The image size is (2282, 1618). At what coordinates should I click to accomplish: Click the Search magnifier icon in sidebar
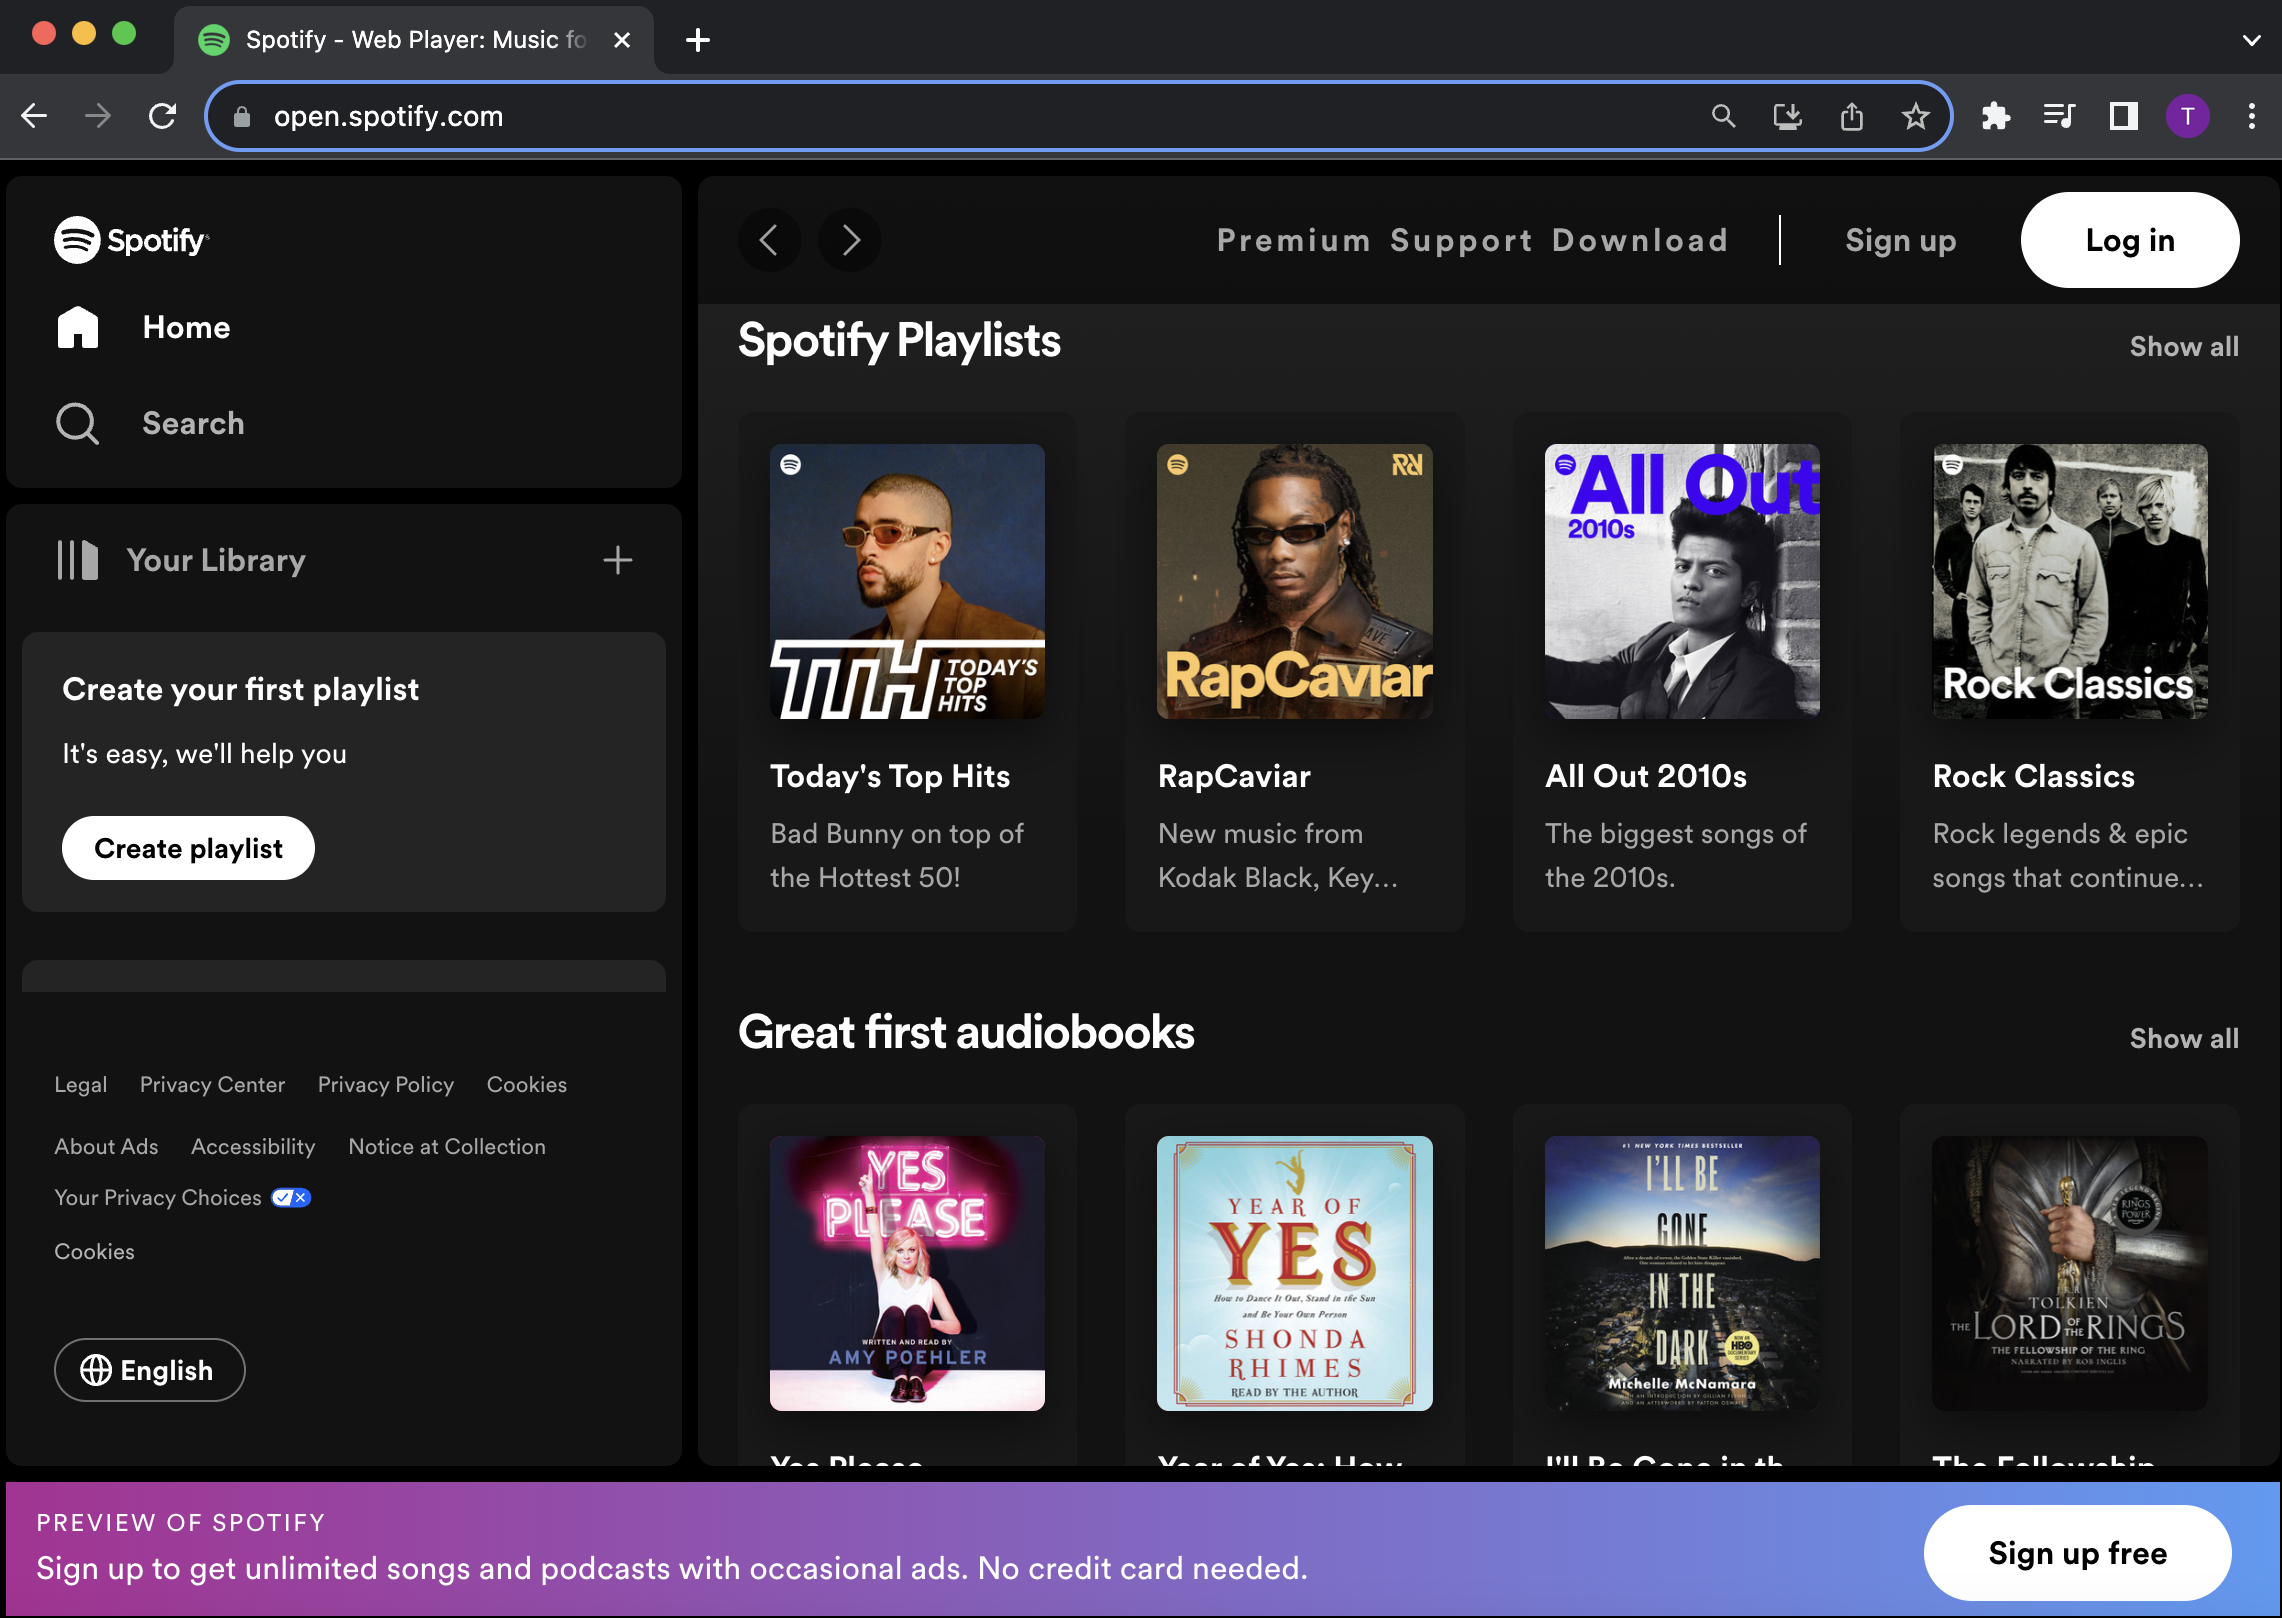pos(77,423)
